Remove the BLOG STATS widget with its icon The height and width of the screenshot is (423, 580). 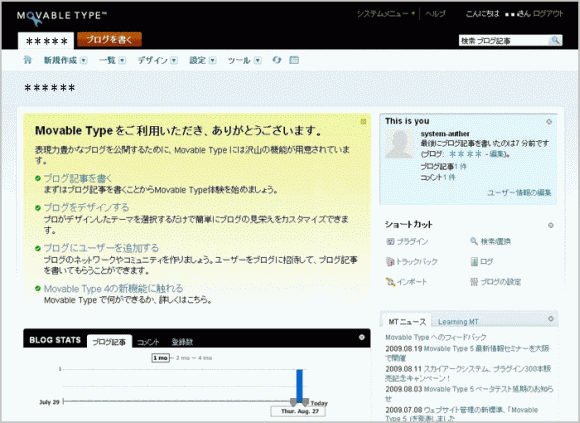click(x=362, y=337)
